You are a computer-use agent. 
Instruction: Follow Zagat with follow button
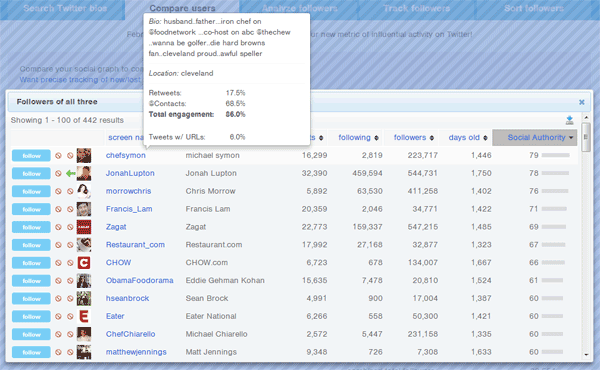pos(31,227)
